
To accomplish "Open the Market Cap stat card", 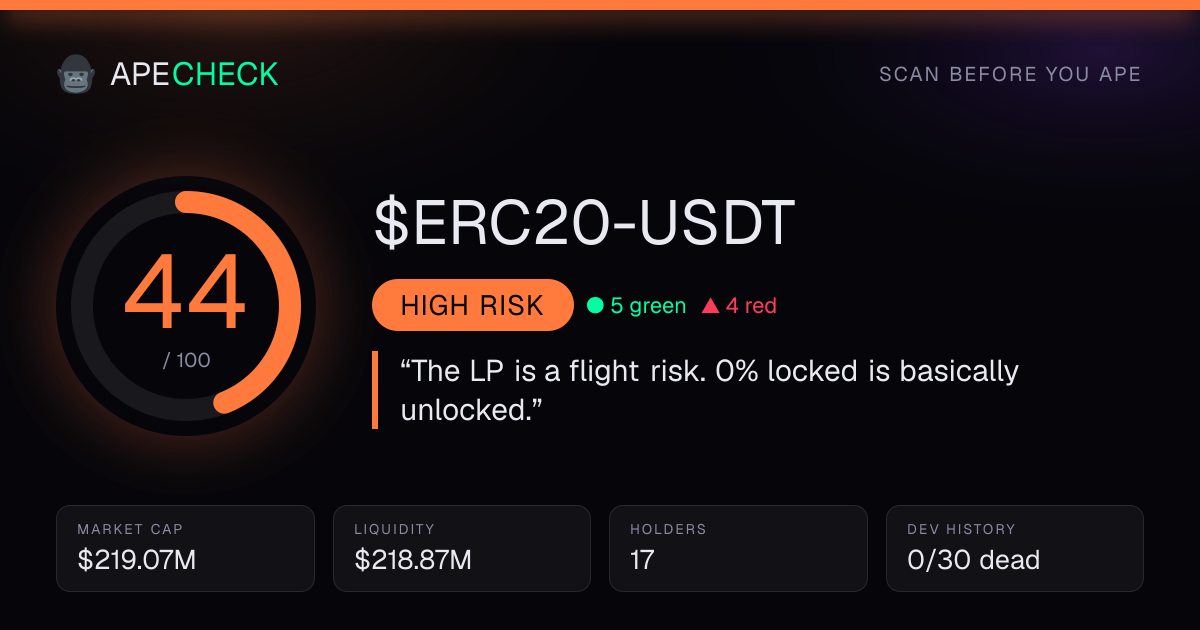I will pyautogui.click(x=186, y=548).
